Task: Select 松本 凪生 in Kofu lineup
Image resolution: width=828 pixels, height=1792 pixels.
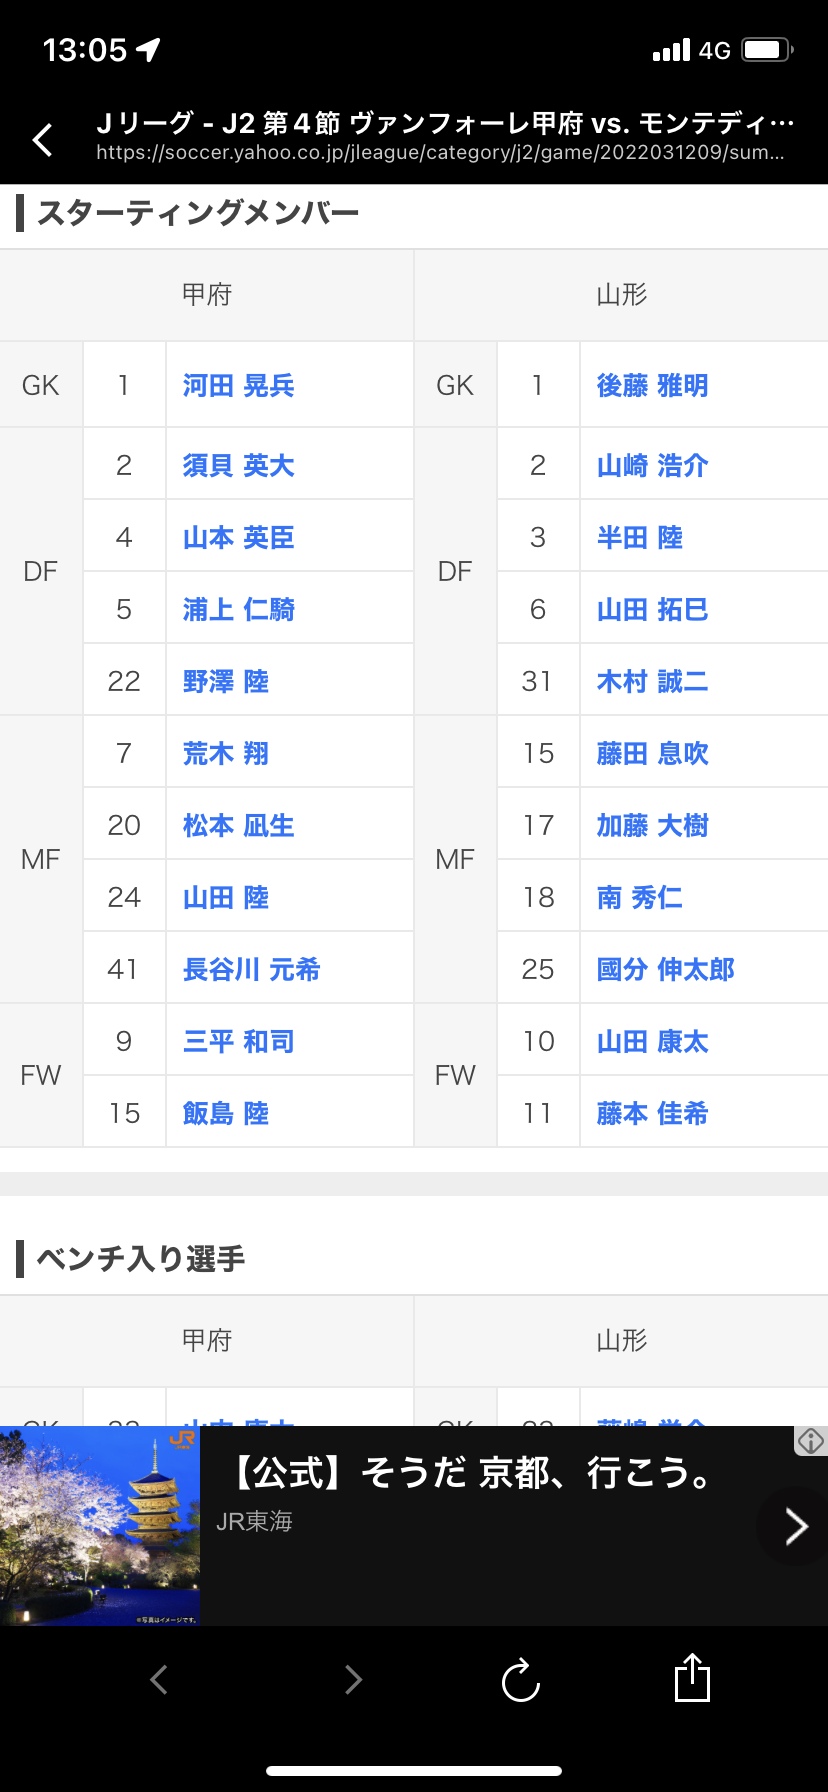Action: 238,826
